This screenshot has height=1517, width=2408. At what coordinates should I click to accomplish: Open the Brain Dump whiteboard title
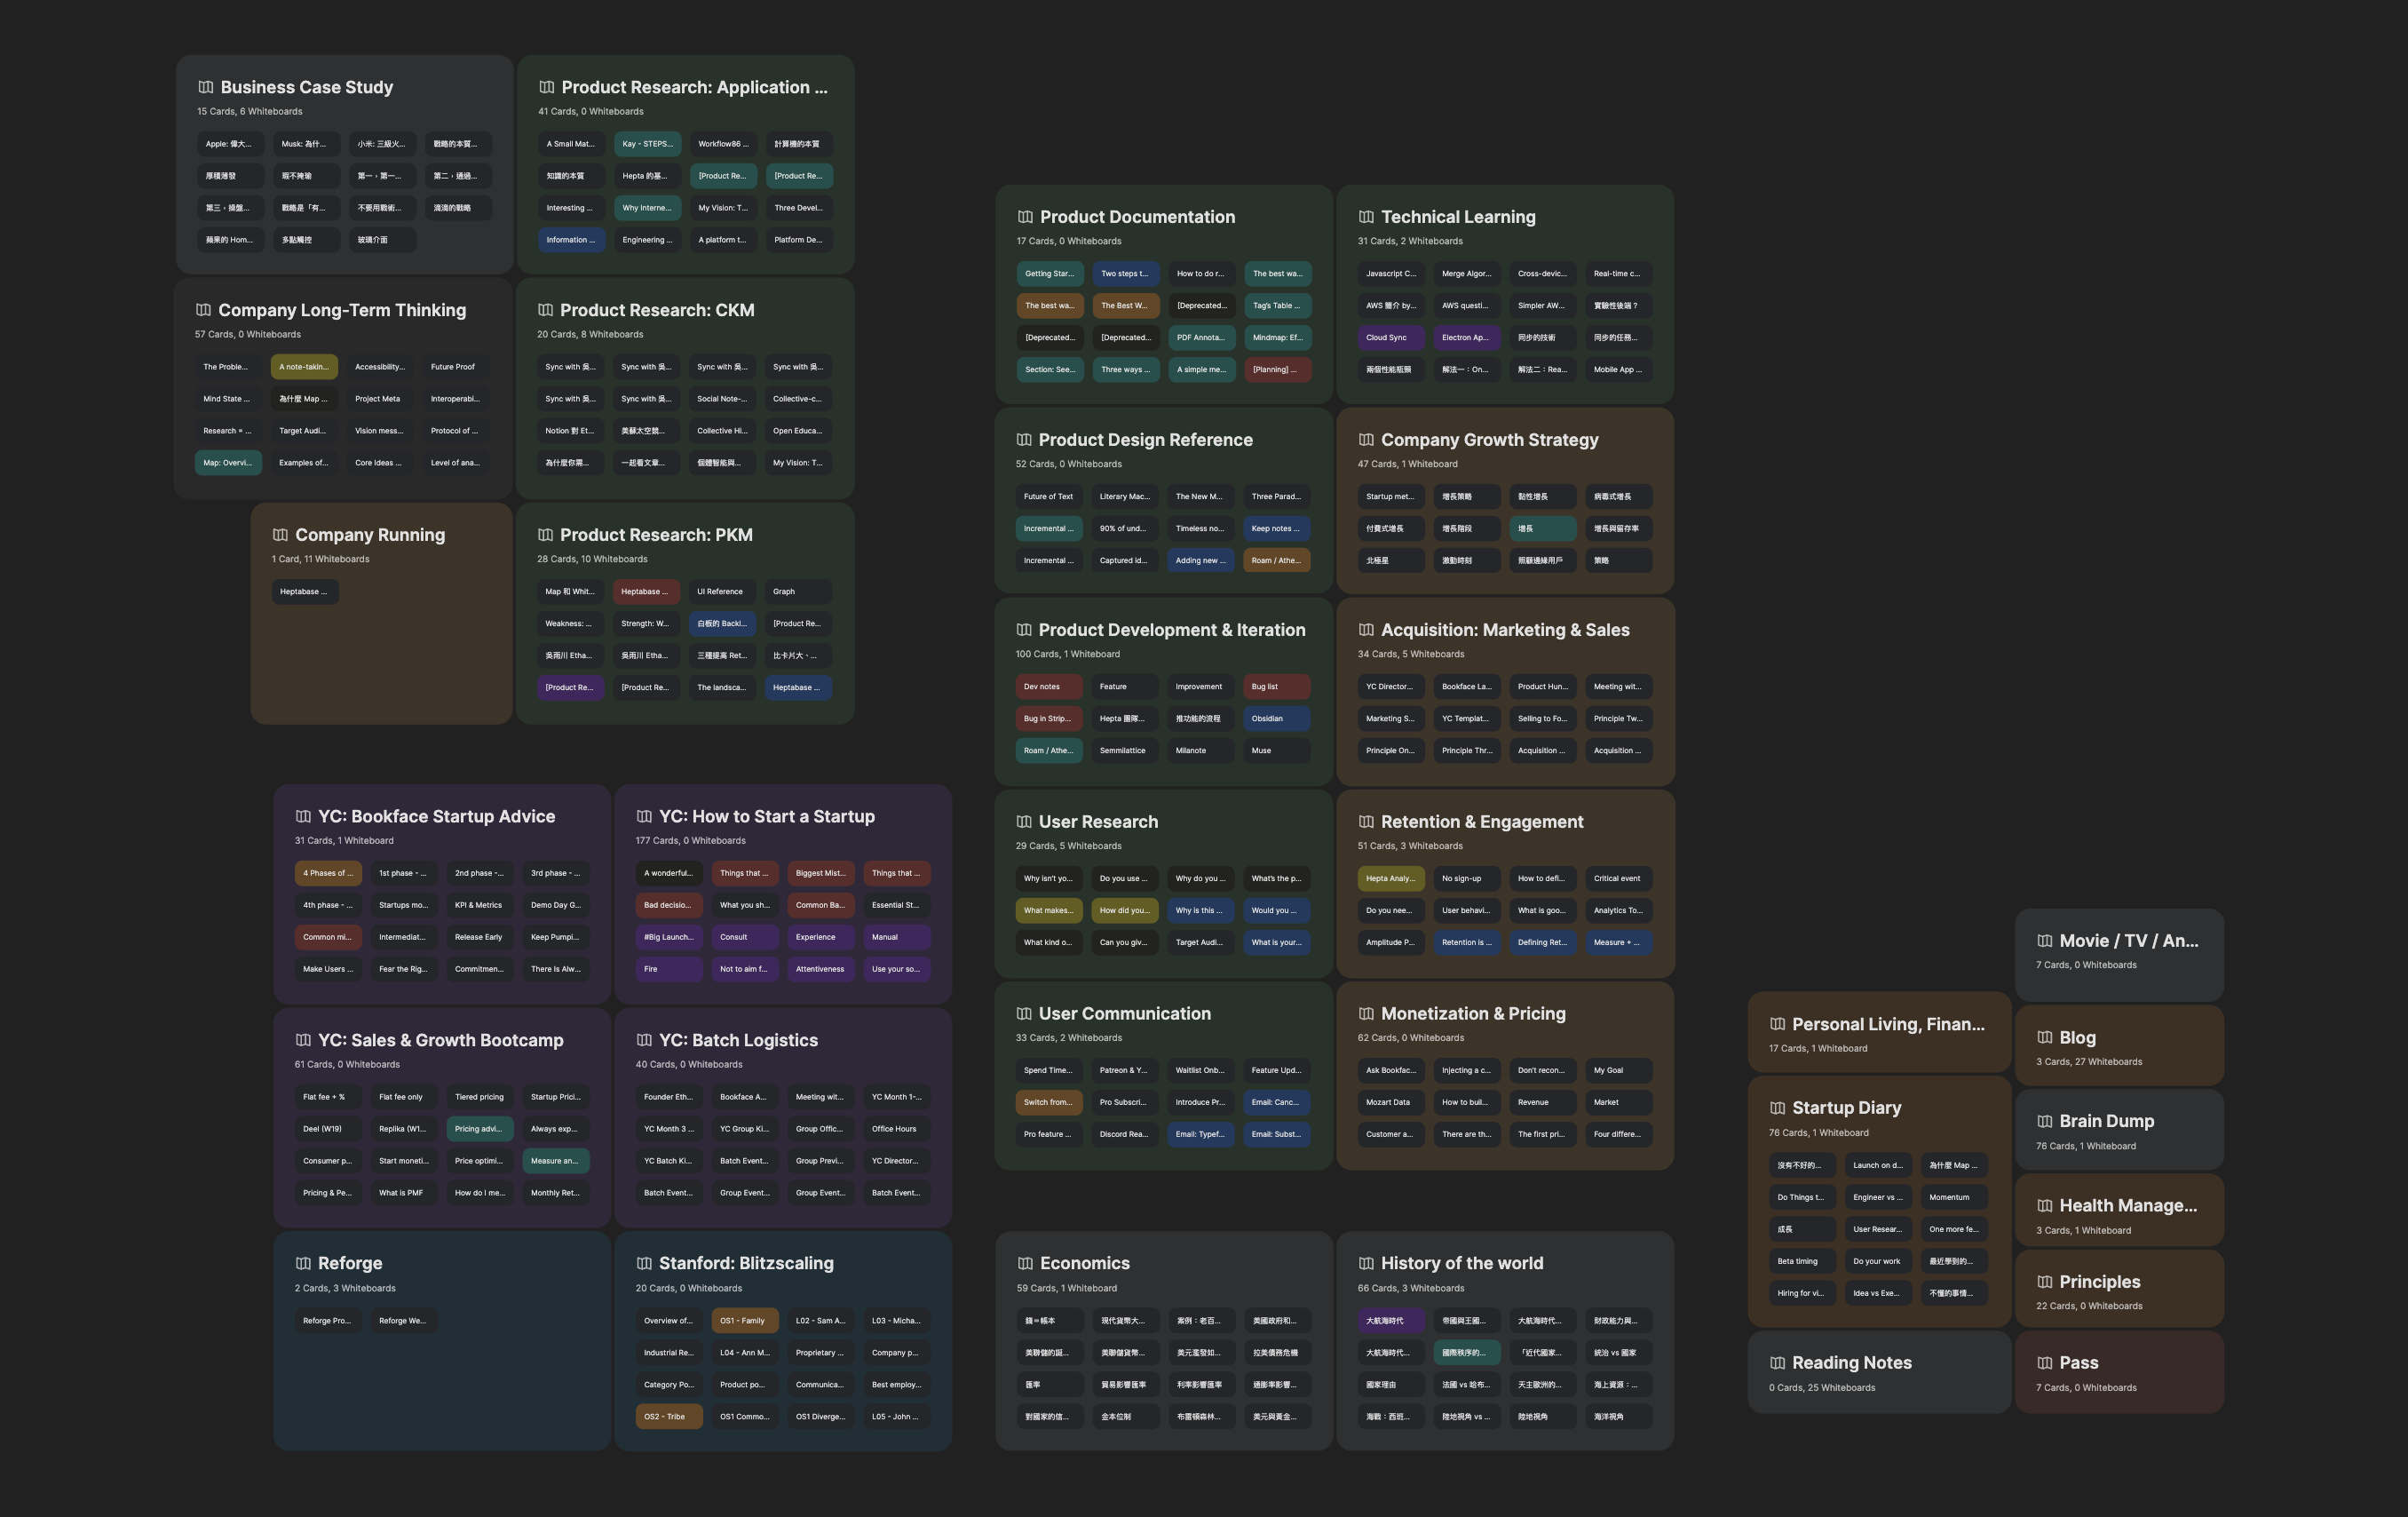(2106, 1121)
